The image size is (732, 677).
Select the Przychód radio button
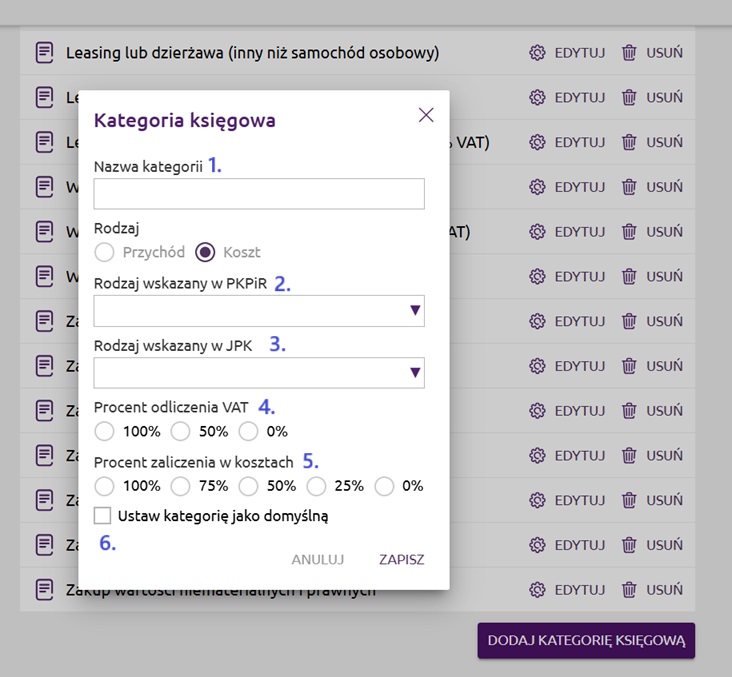pos(104,252)
